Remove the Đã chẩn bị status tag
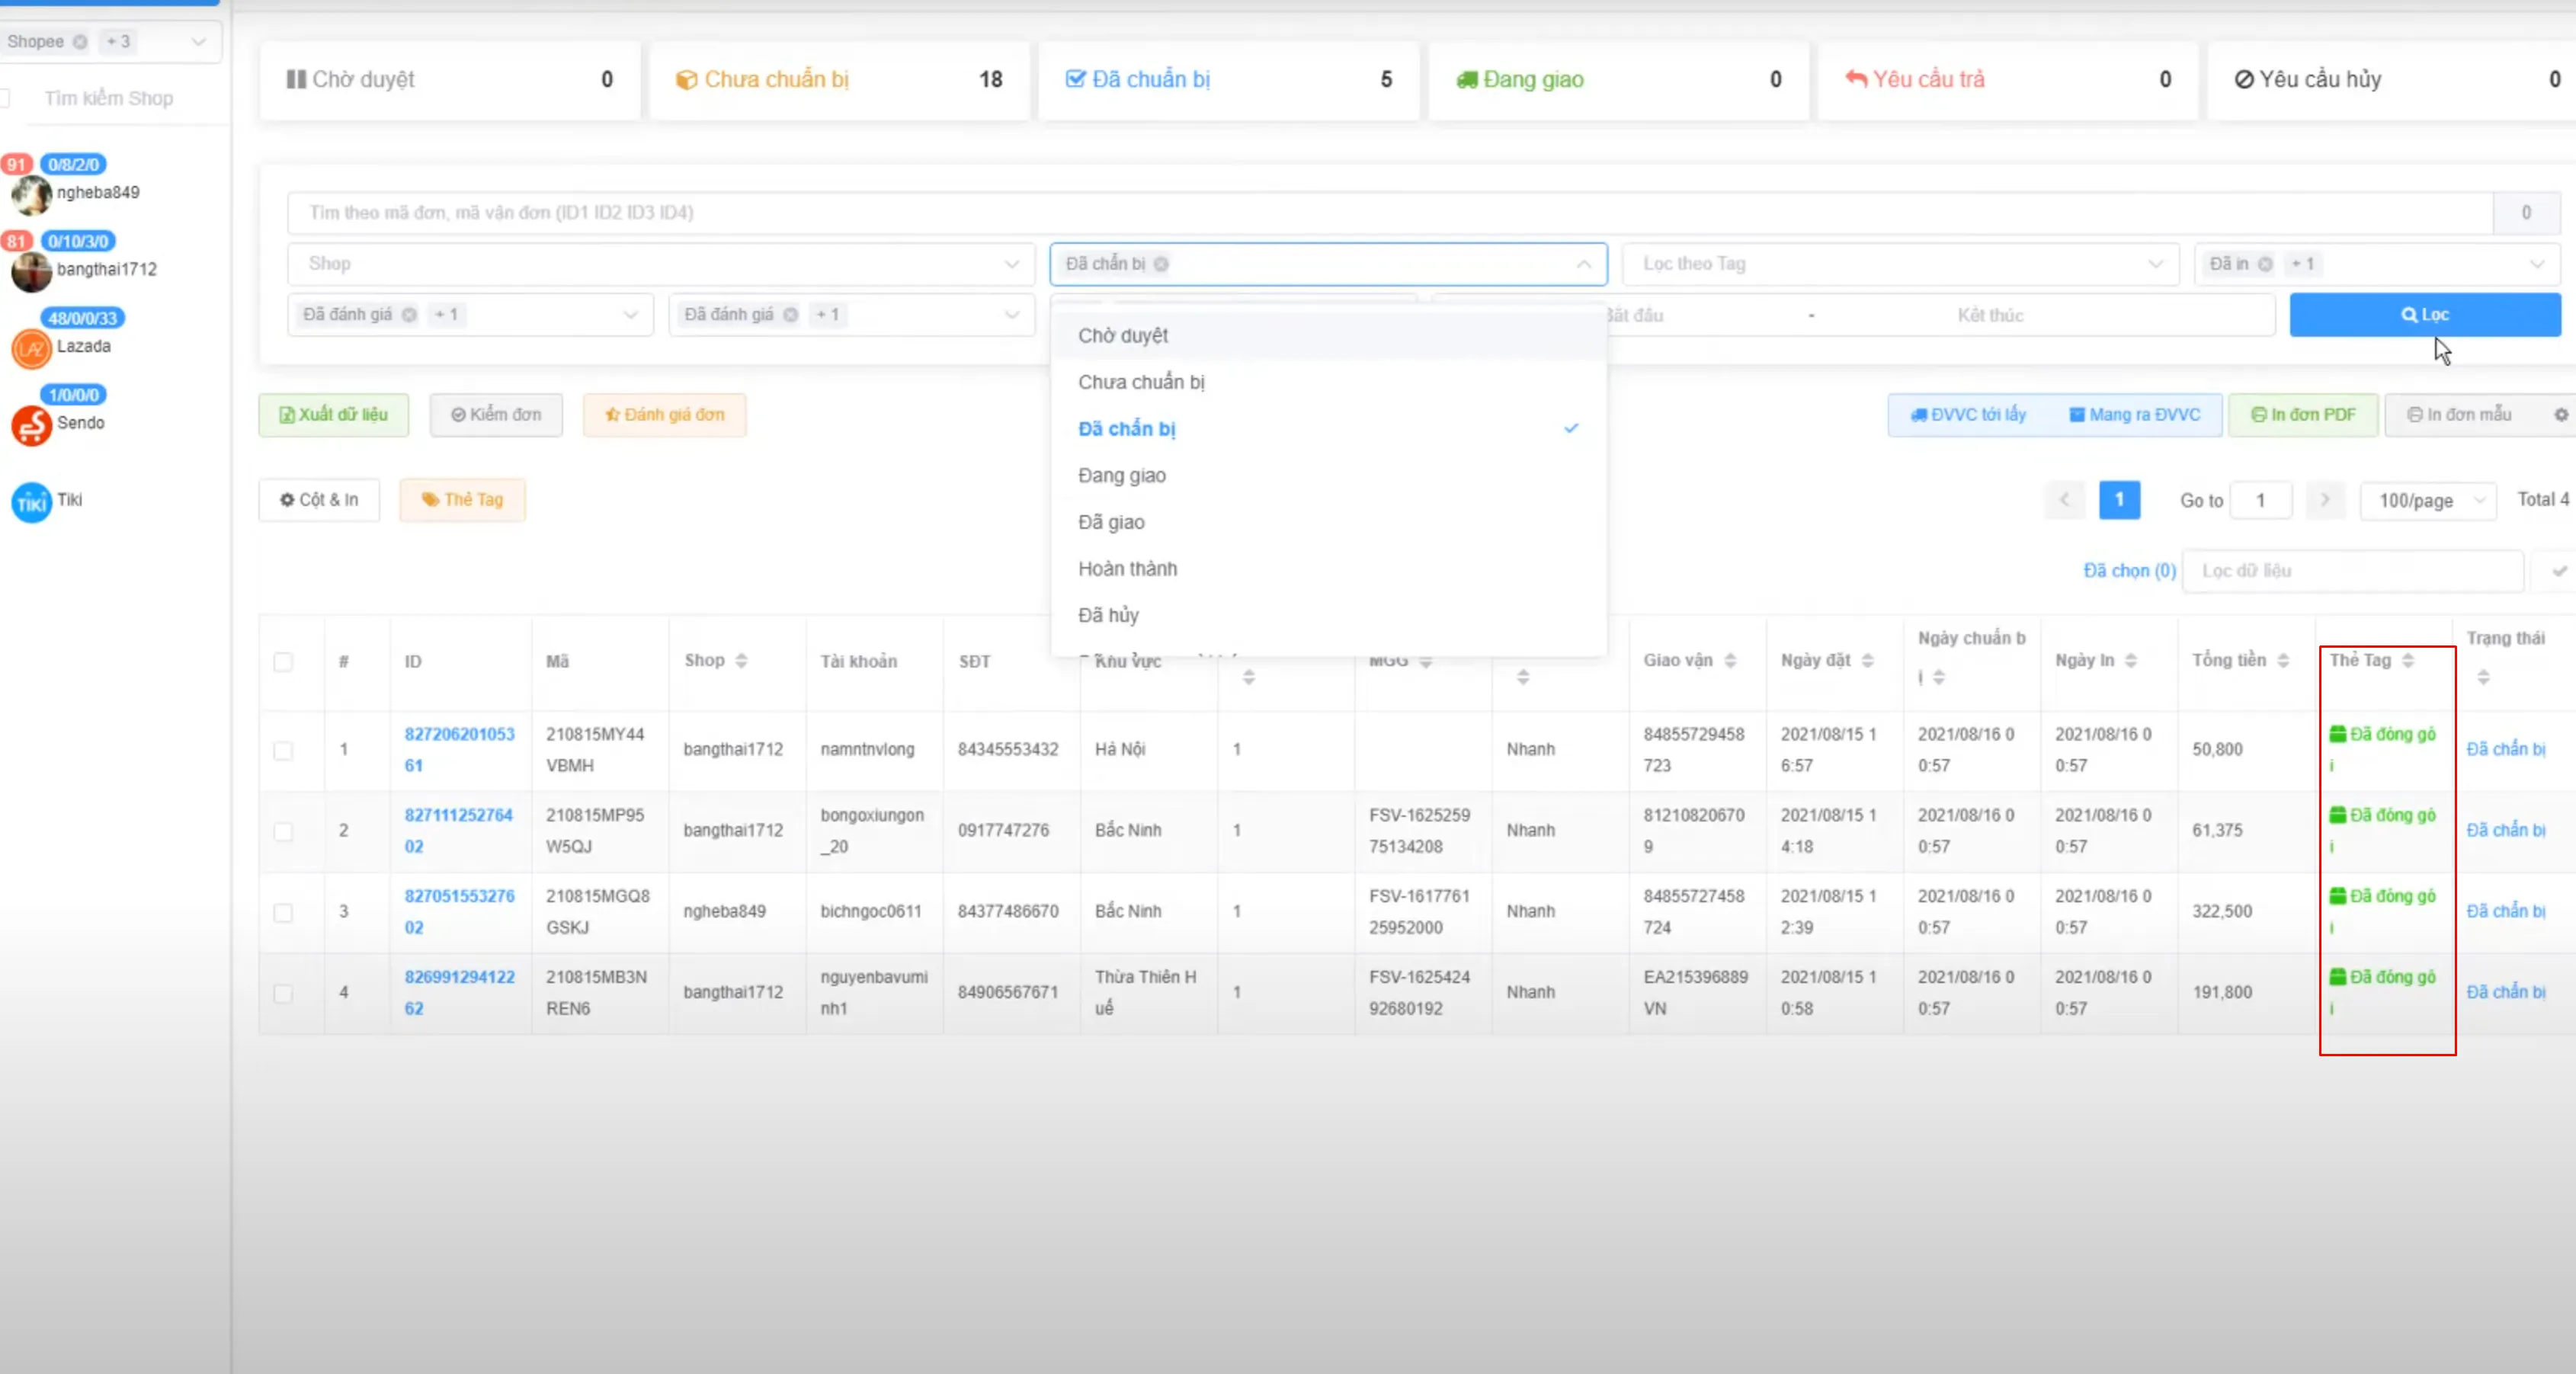 tap(1161, 264)
